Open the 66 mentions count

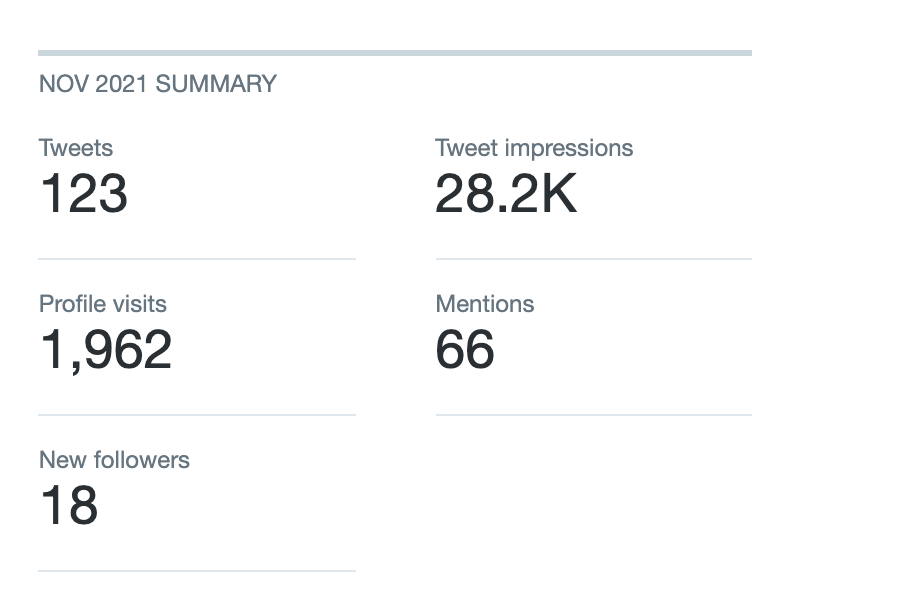click(x=465, y=349)
